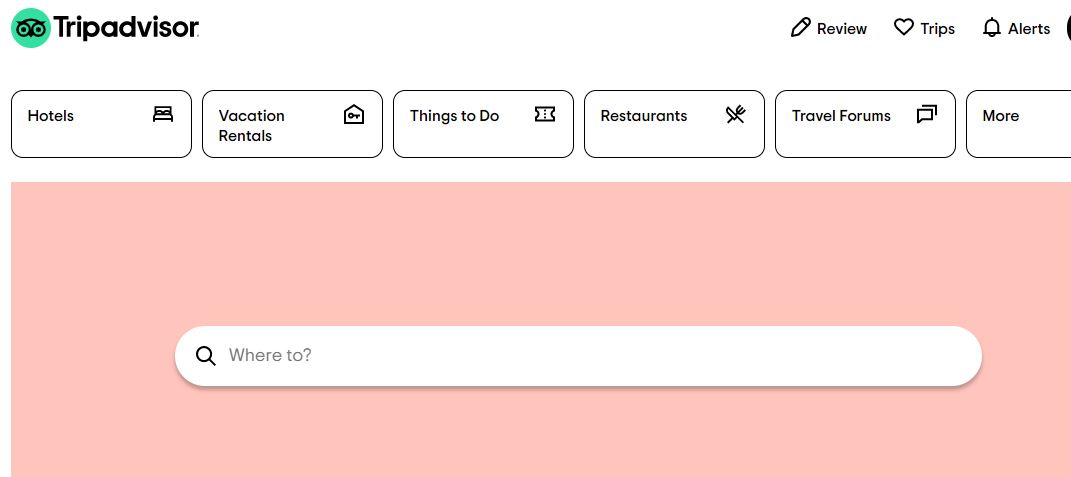Viewport: 1071px width, 477px height.
Task: Focus the Where to? search field
Action: 578,356
